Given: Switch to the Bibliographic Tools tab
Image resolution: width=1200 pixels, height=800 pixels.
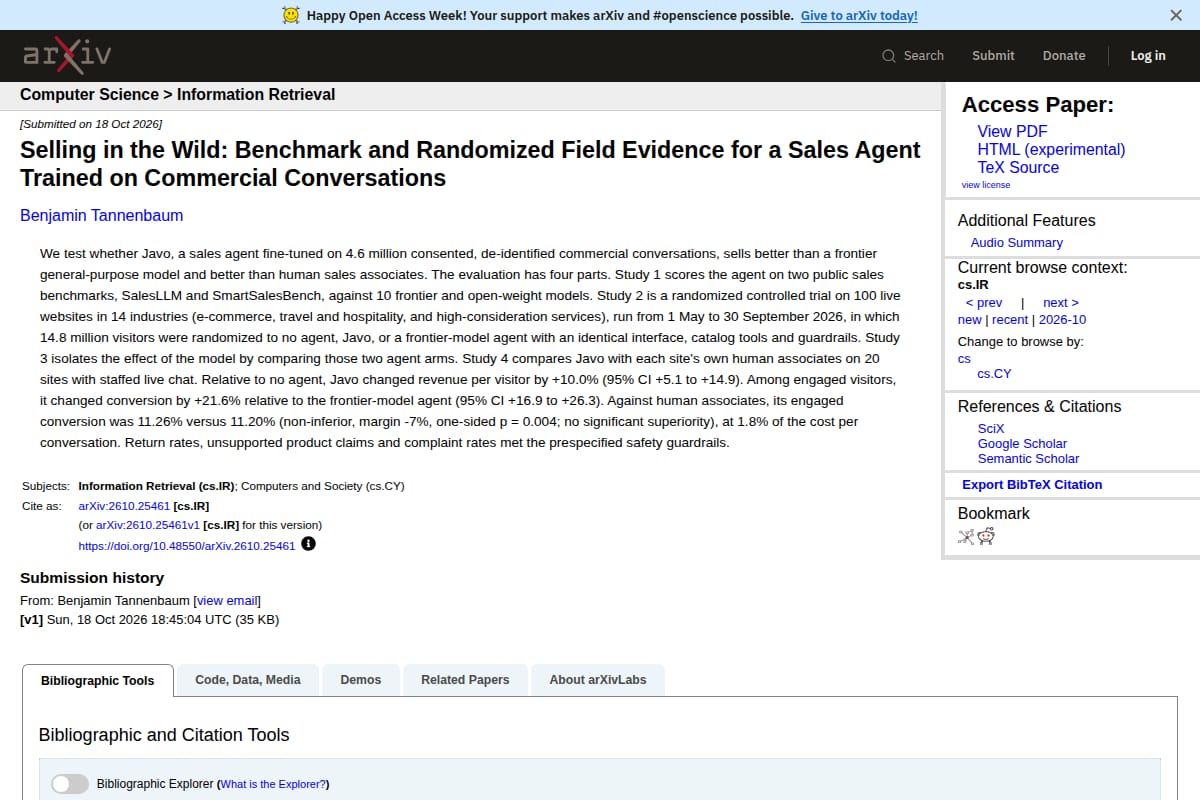Looking at the screenshot, I should pyautogui.click(x=98, y=680).
